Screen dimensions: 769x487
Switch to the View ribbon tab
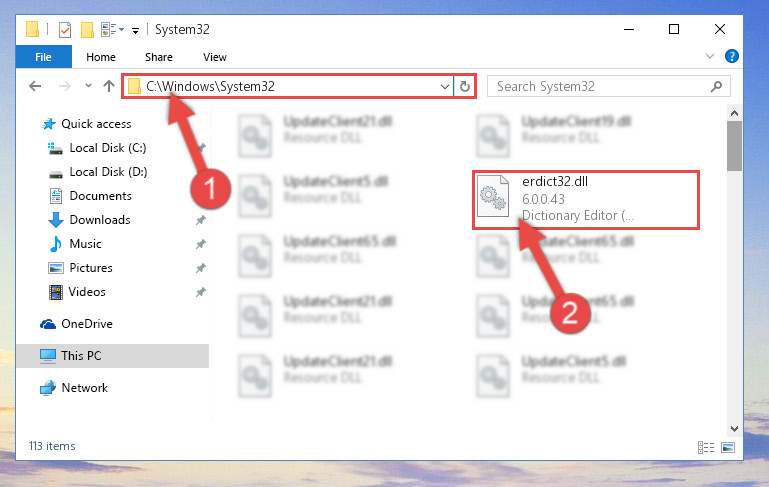point(215,57)
